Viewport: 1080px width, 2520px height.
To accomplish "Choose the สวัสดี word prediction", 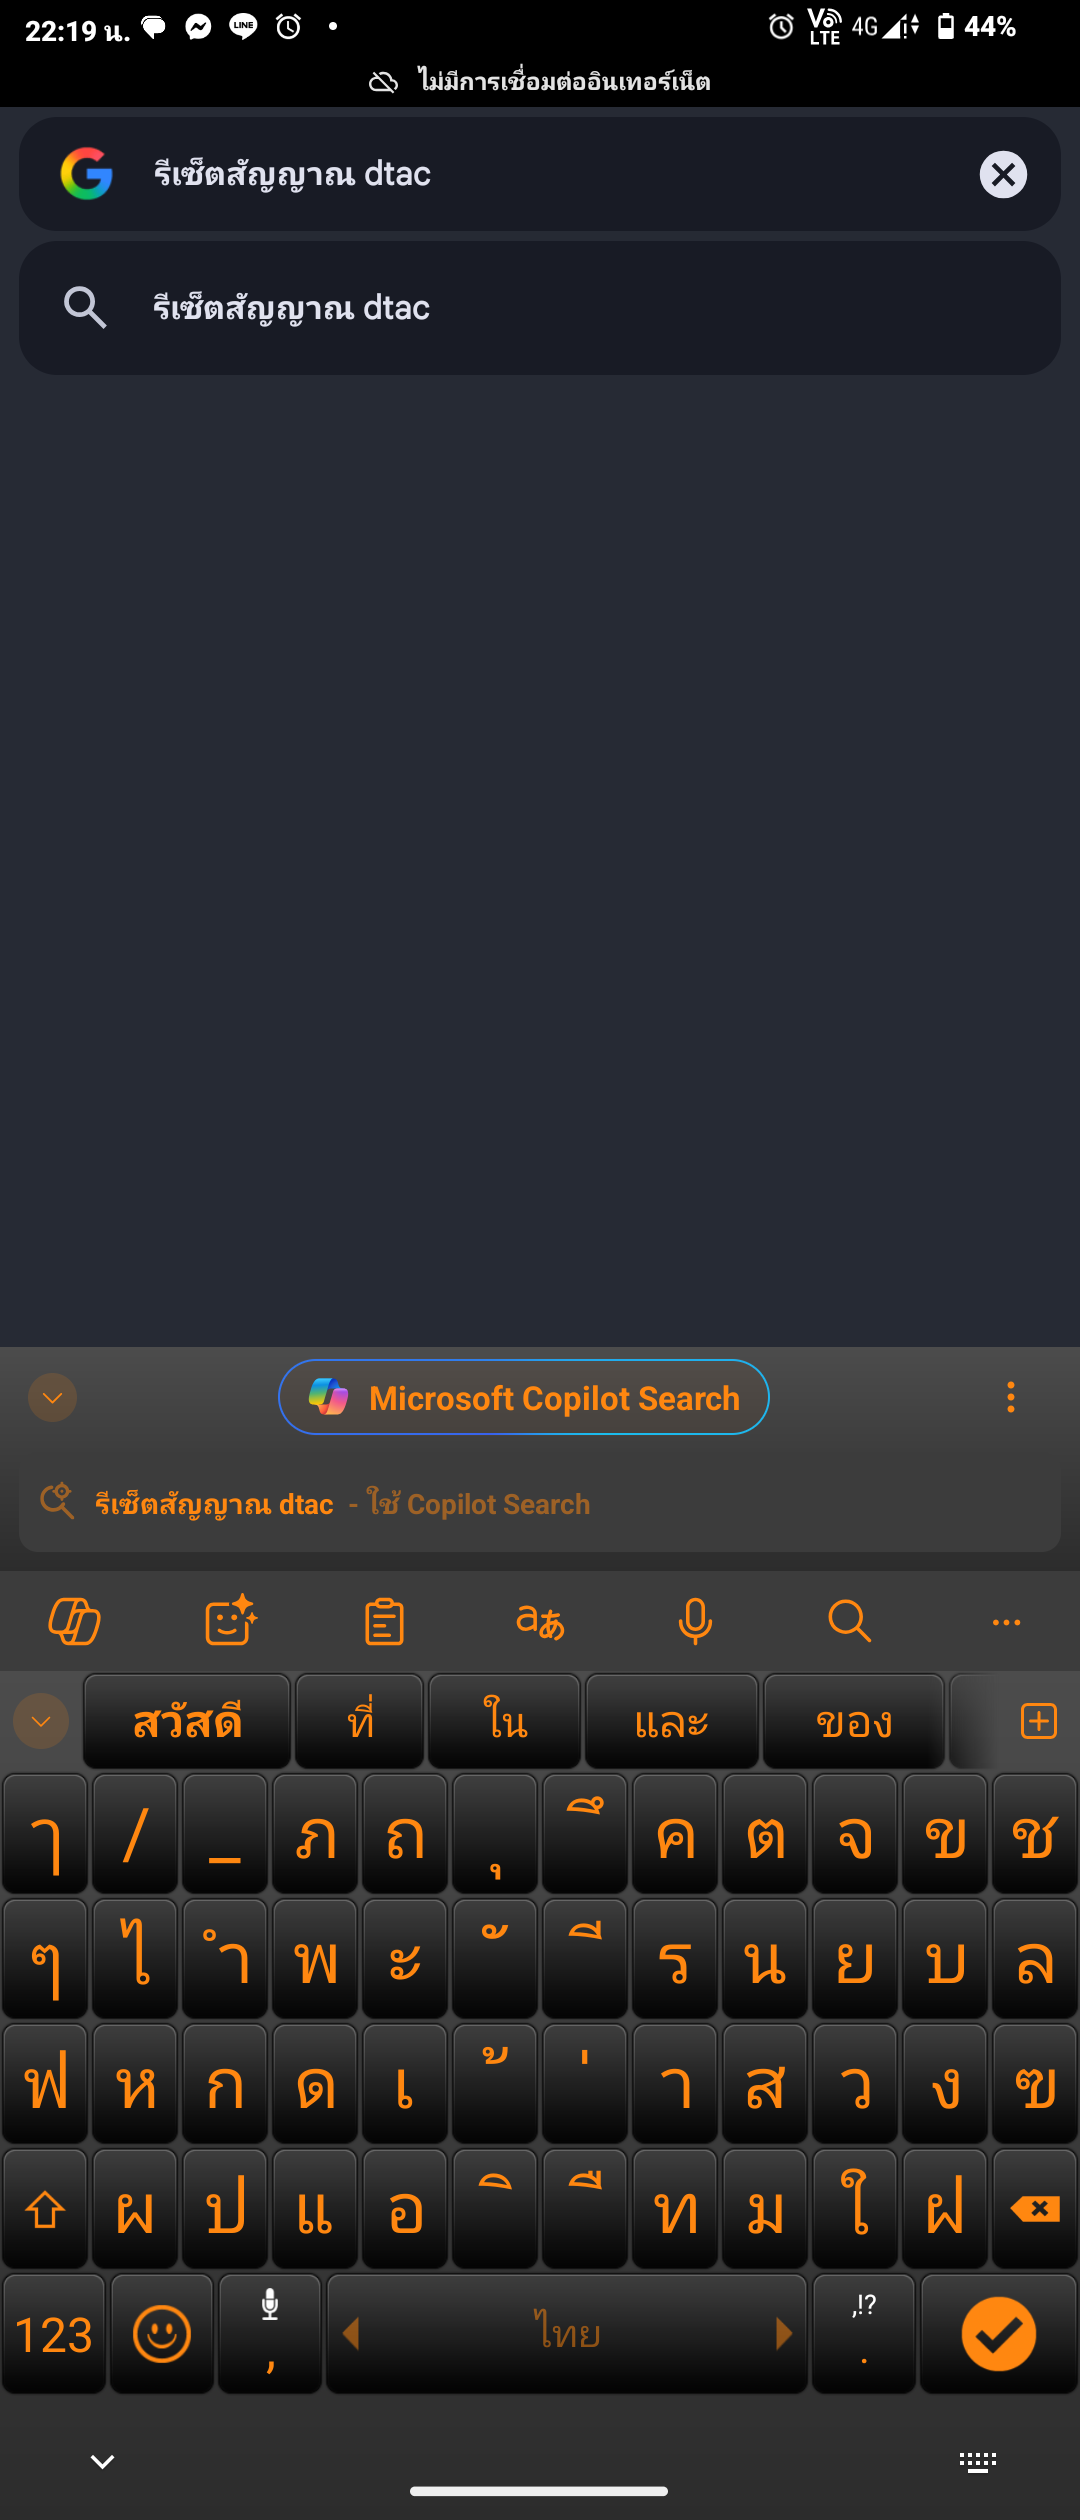I will [187, 1721].
